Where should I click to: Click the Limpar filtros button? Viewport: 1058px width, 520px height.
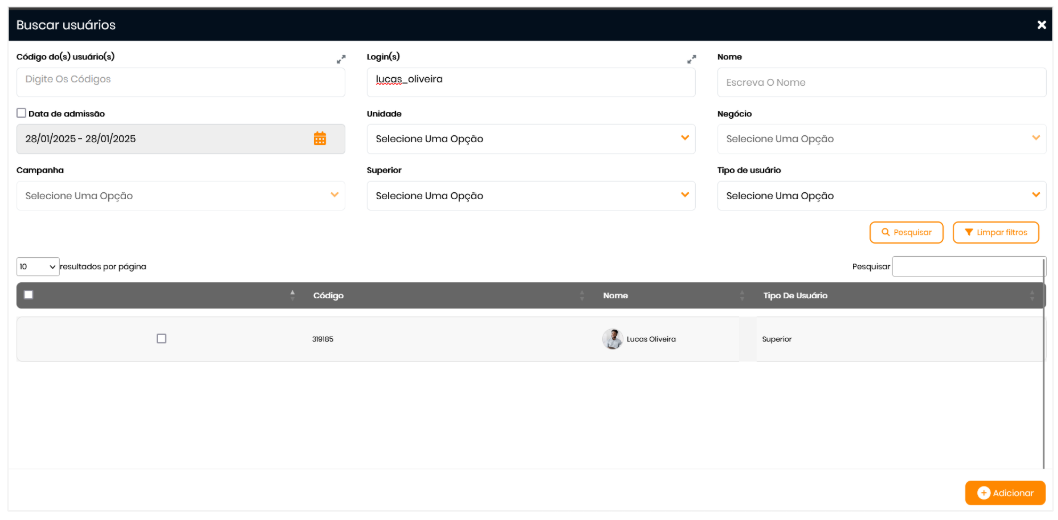coord(995,232)
